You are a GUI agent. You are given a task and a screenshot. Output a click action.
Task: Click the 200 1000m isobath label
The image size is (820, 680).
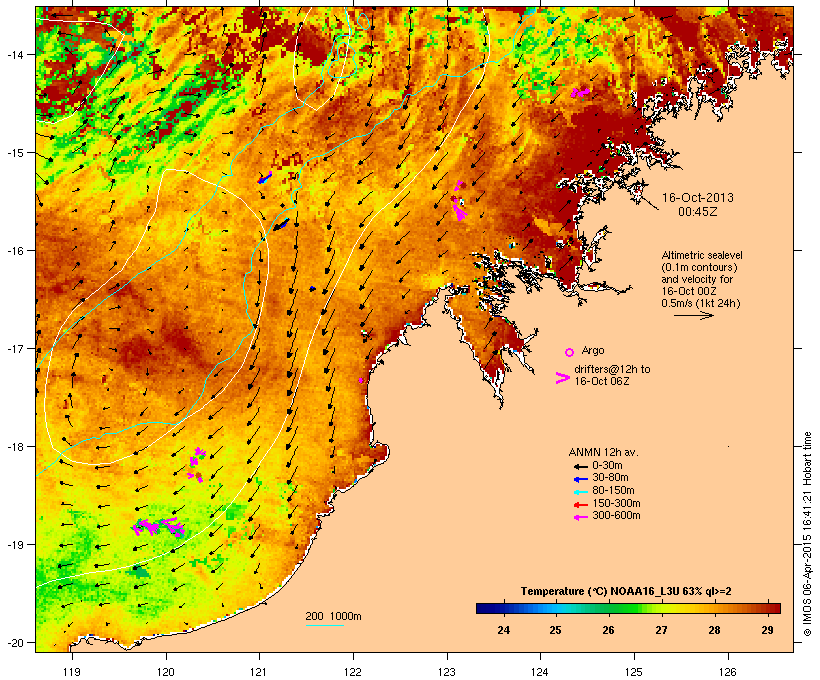pos(333,616)
